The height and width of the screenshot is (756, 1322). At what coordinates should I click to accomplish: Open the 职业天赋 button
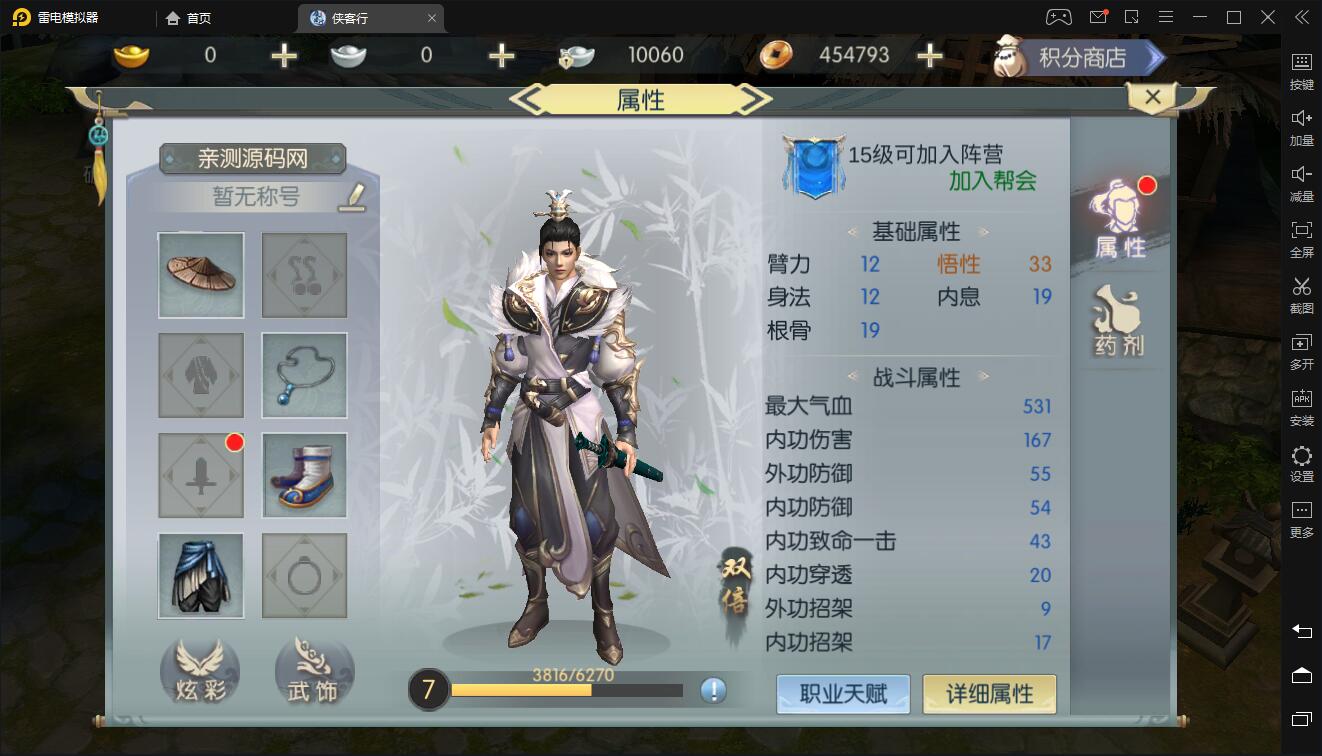tap(843, 694)
